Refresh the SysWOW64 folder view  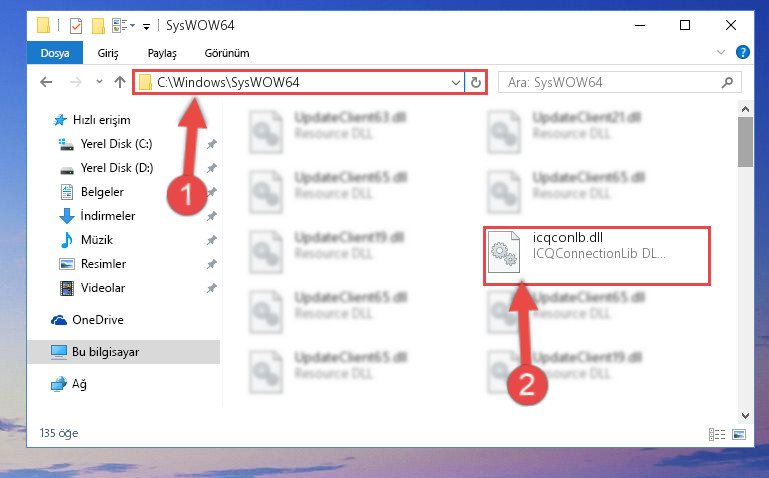pos(476,82)
